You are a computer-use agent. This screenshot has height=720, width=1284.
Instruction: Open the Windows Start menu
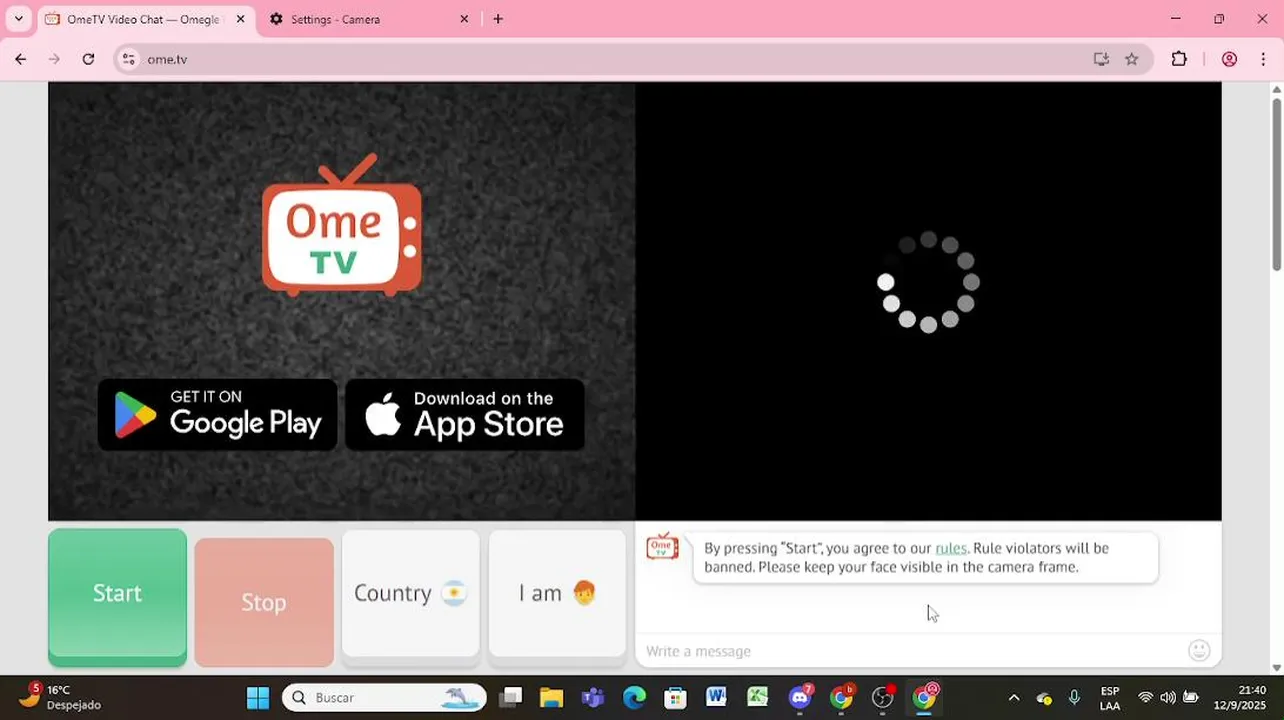[257, 697]
